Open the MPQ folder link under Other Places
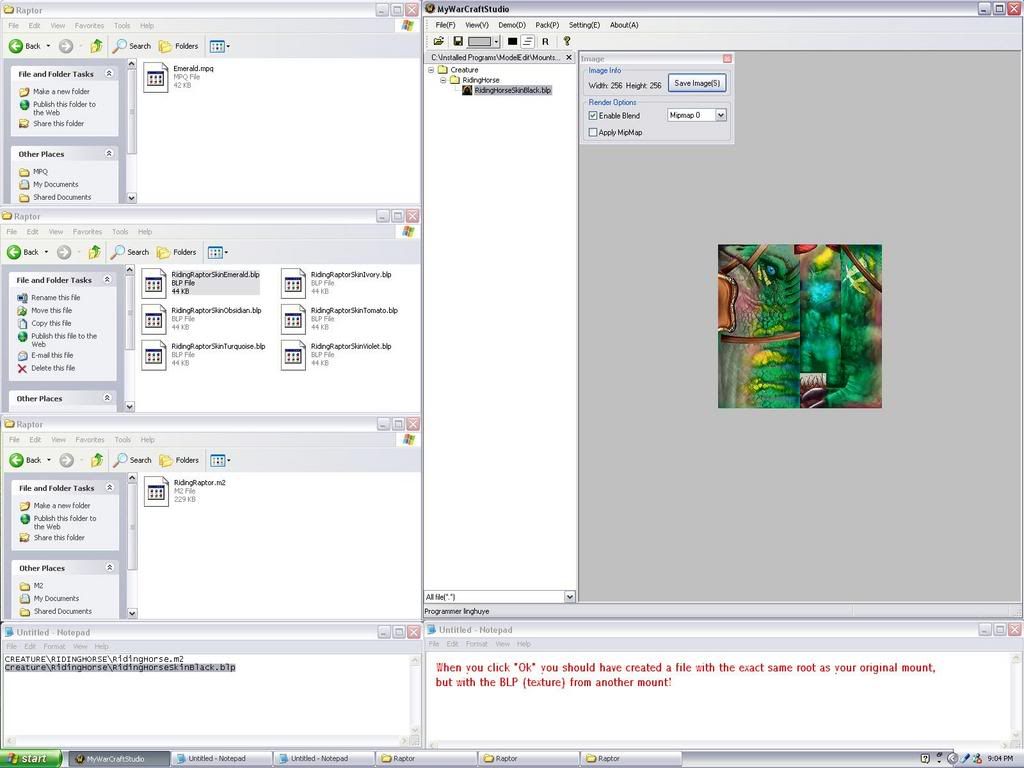This screenshot has height=768, width=1024. [x=40, y=172]
